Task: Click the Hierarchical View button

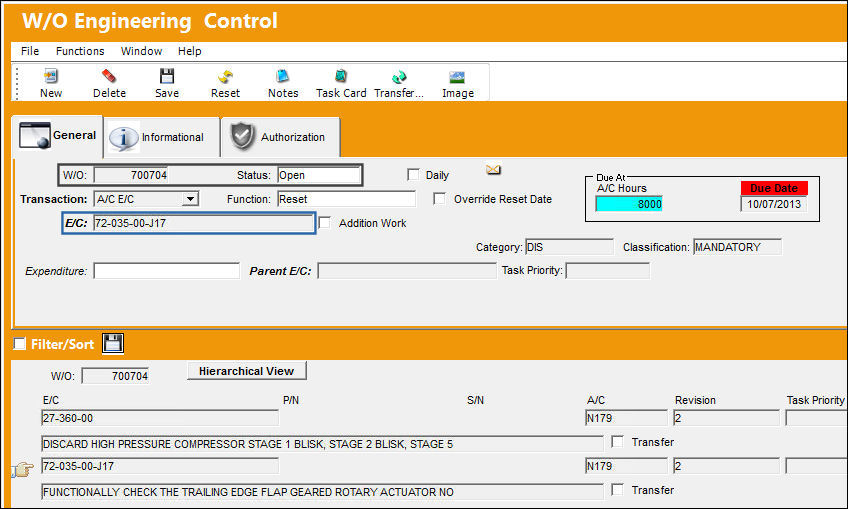Action: click(247, 371)
